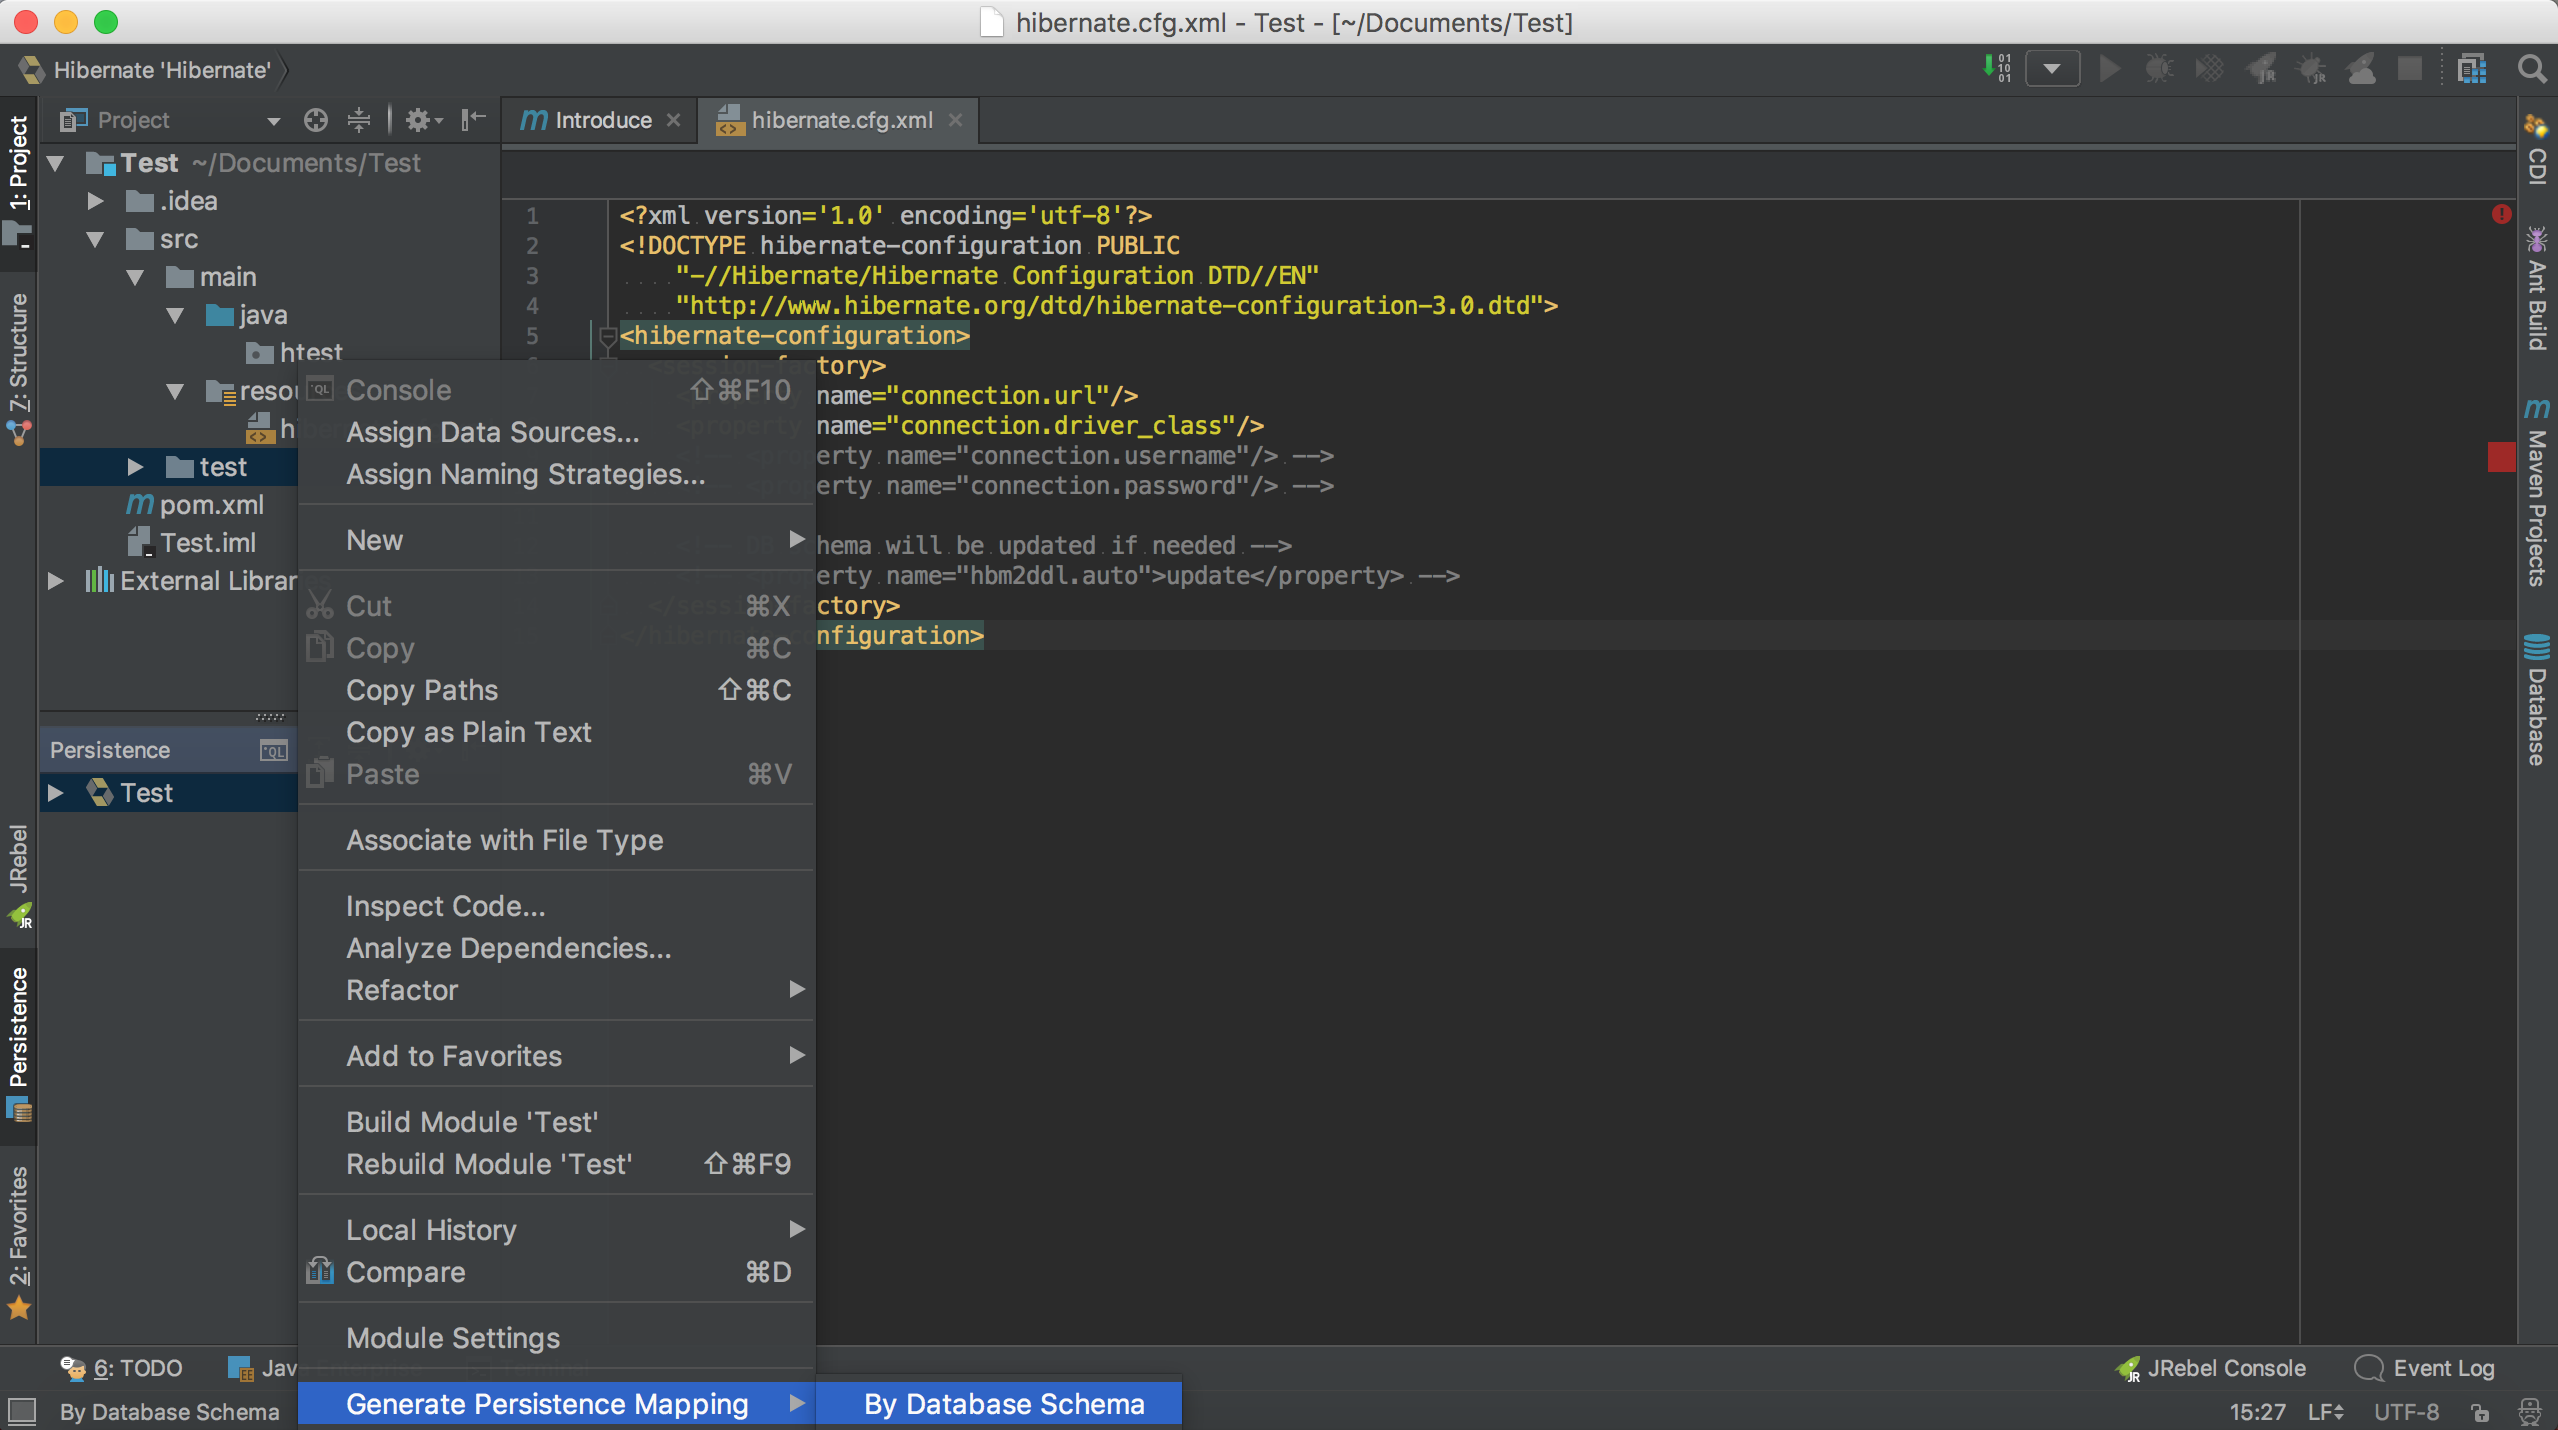The image size is (2558, 1430).
Task: Click the Search Everywhere magnifier icon
Action: click(2530, 69)
